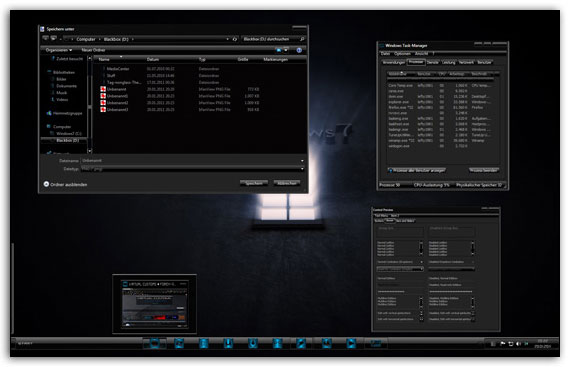The height and width of the screenshot is (367, 570).
Task: Click the magnifier icon in the search box
Action: pyautogui.click(x=302, y=39)
